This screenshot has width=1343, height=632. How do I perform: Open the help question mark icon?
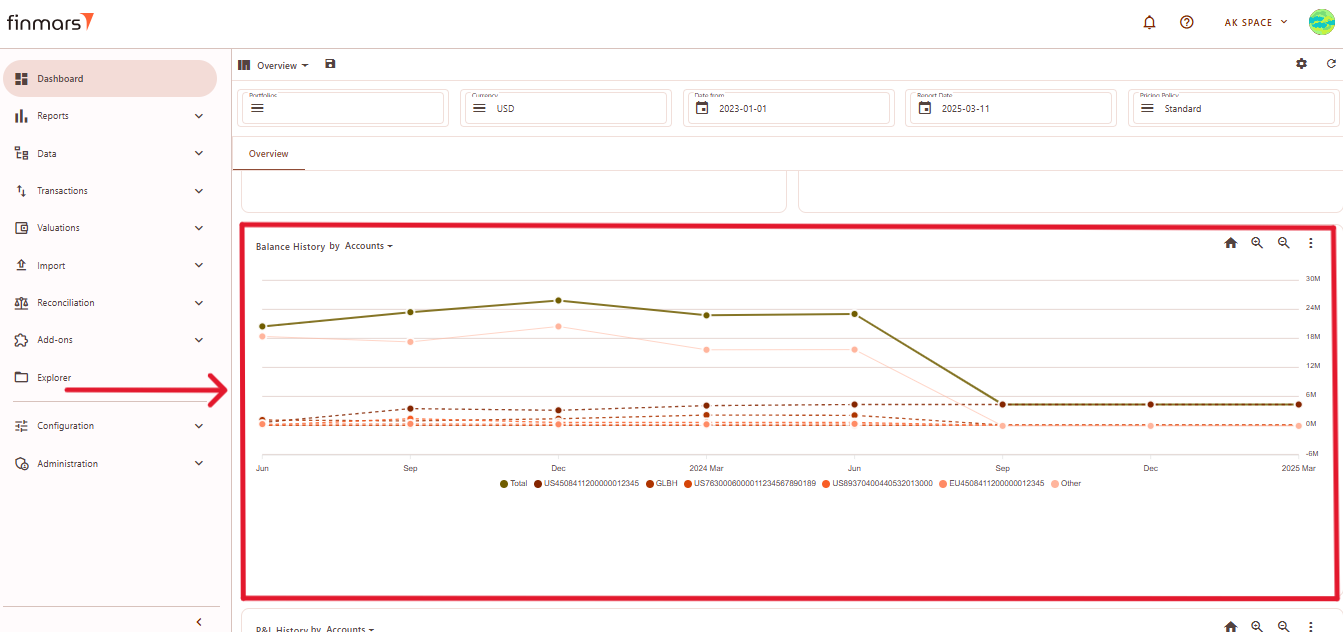tap(1187, 22)
